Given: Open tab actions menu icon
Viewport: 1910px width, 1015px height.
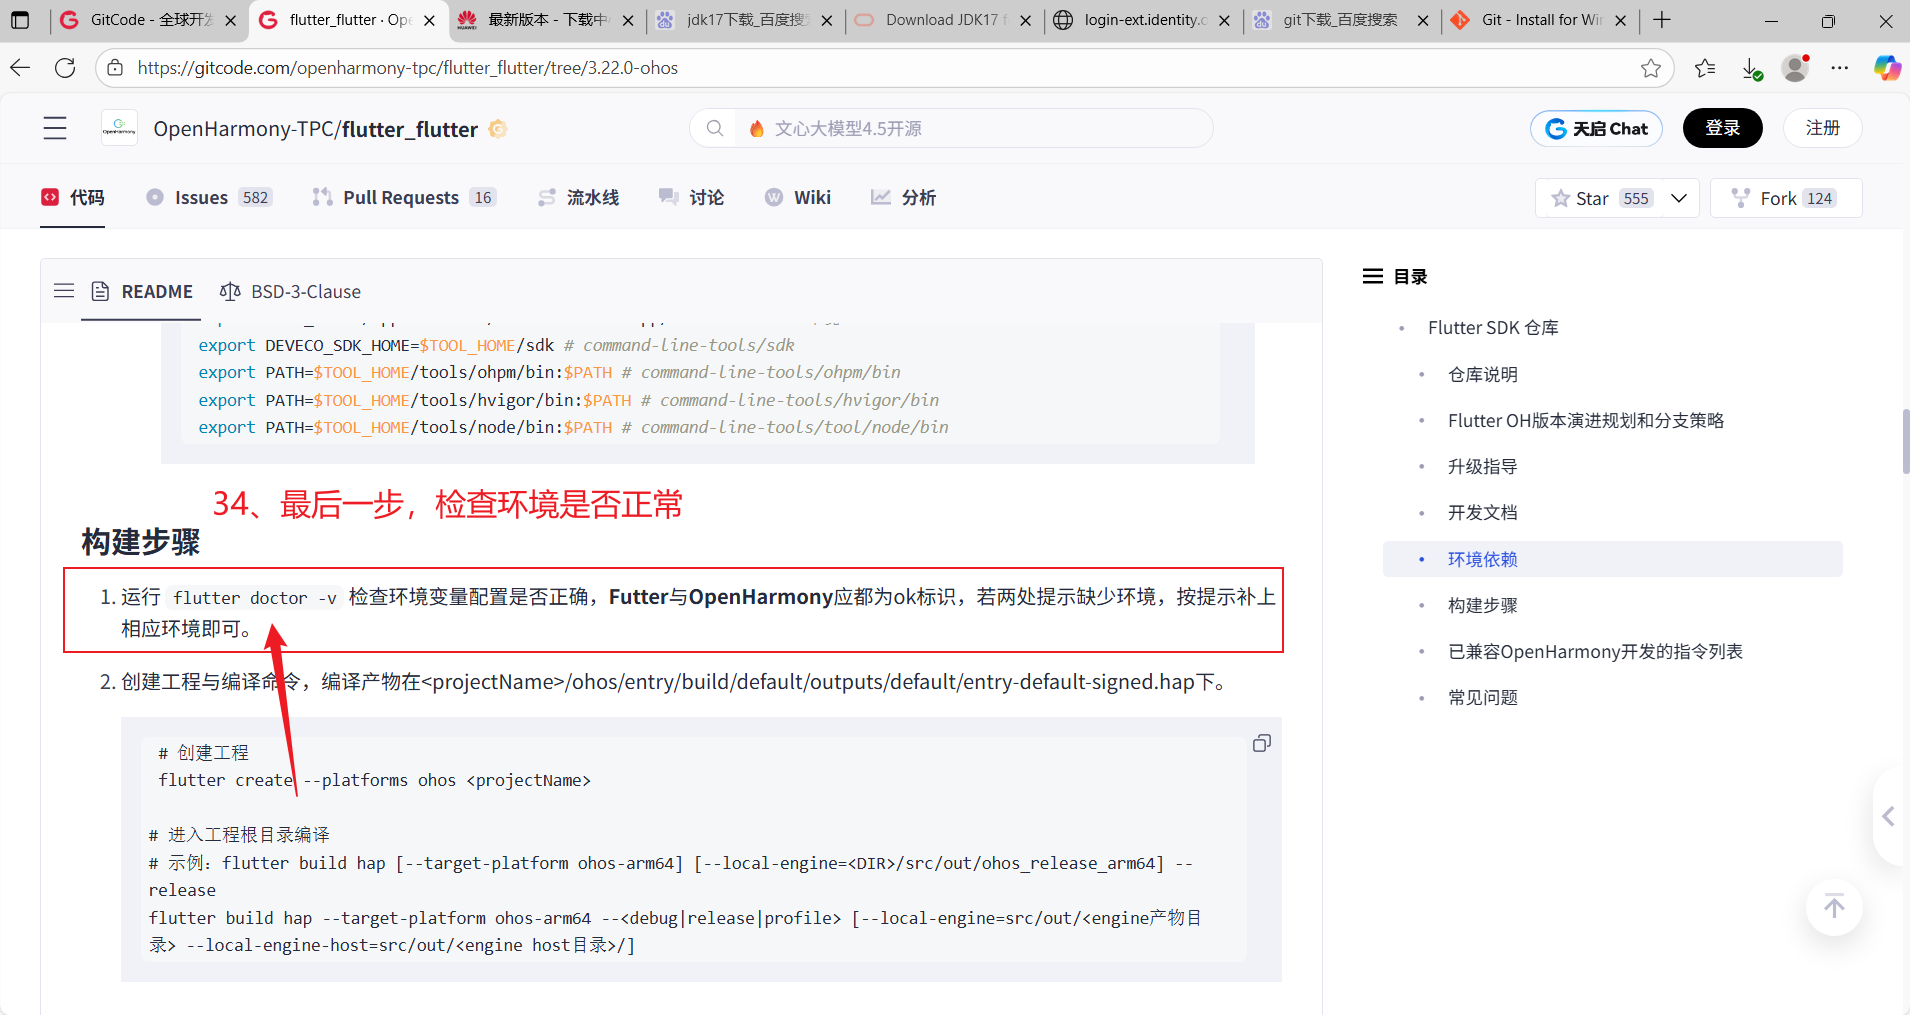Looking at the screenshot, I should click(20, 20).
